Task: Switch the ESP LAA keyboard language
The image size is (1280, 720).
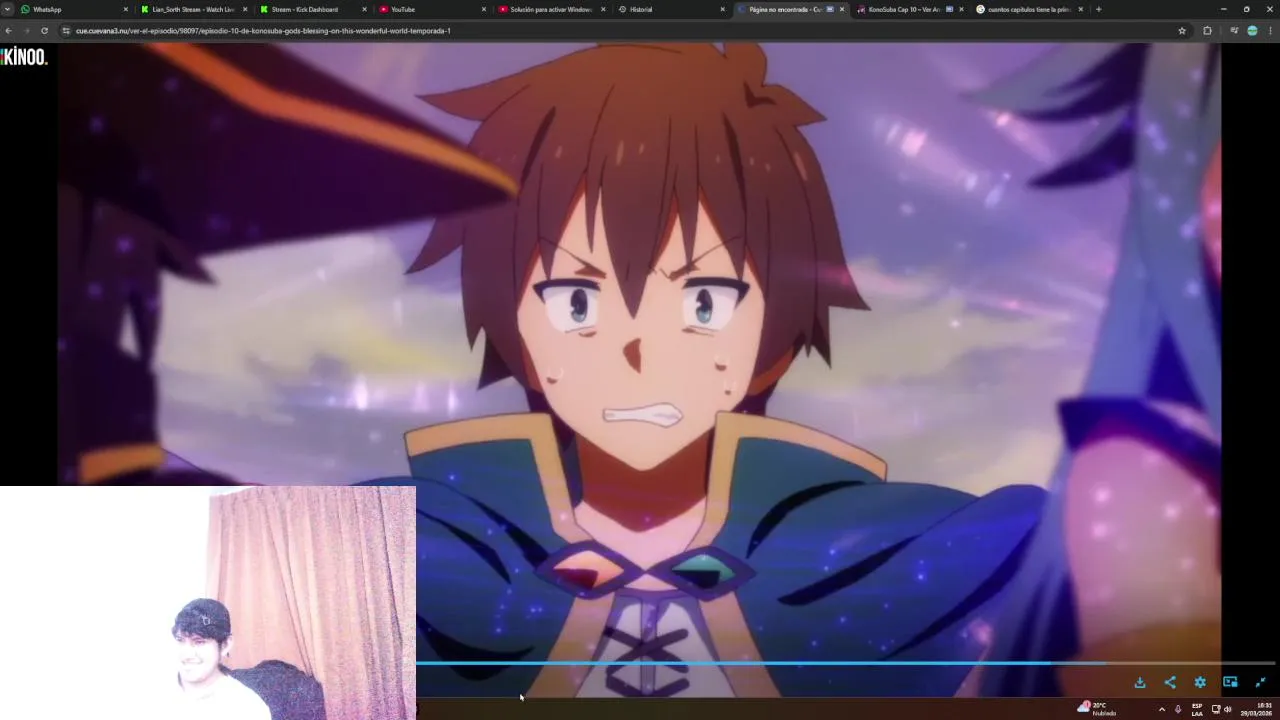Action: tap(1197, 709)
